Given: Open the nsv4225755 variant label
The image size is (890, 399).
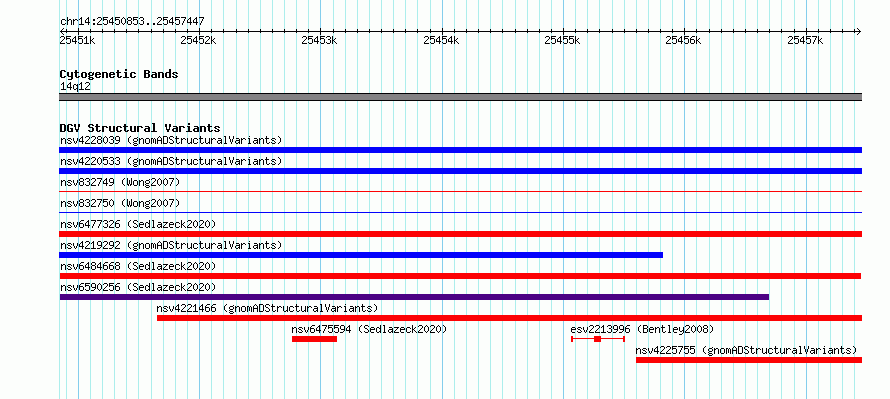Looking at the screenshot, I should click(746, 350).
